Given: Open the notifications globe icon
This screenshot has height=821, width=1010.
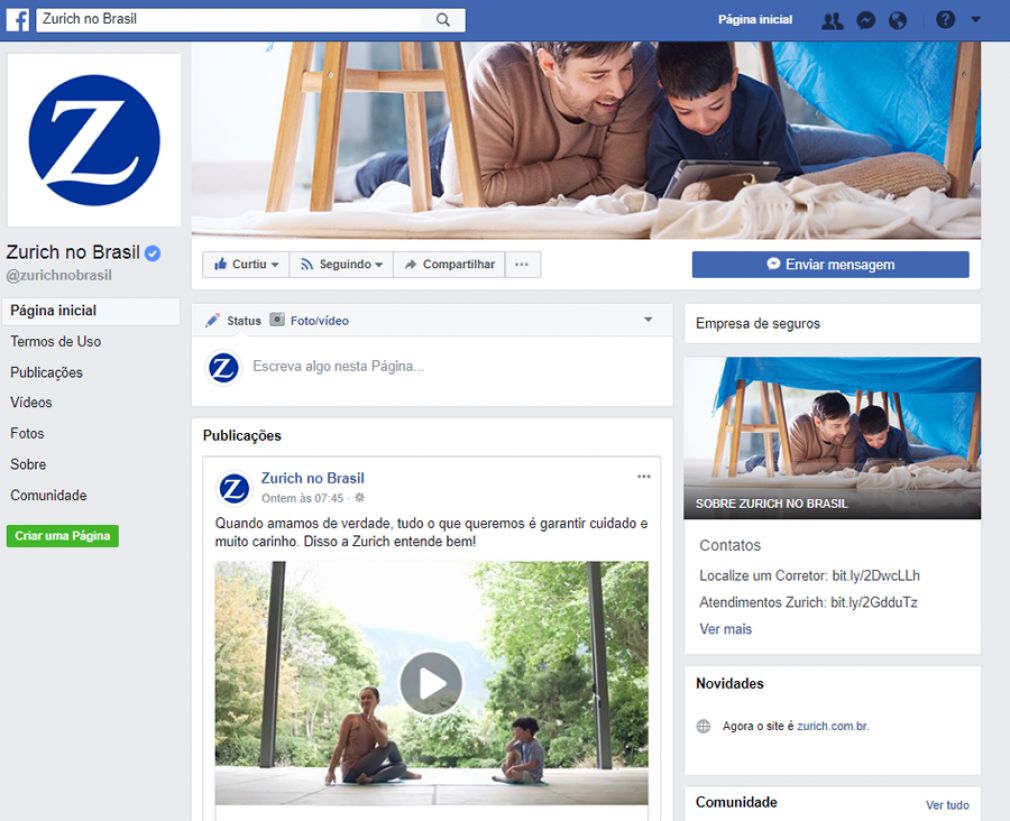Looking at the screenshot, I should coord(898,20).
